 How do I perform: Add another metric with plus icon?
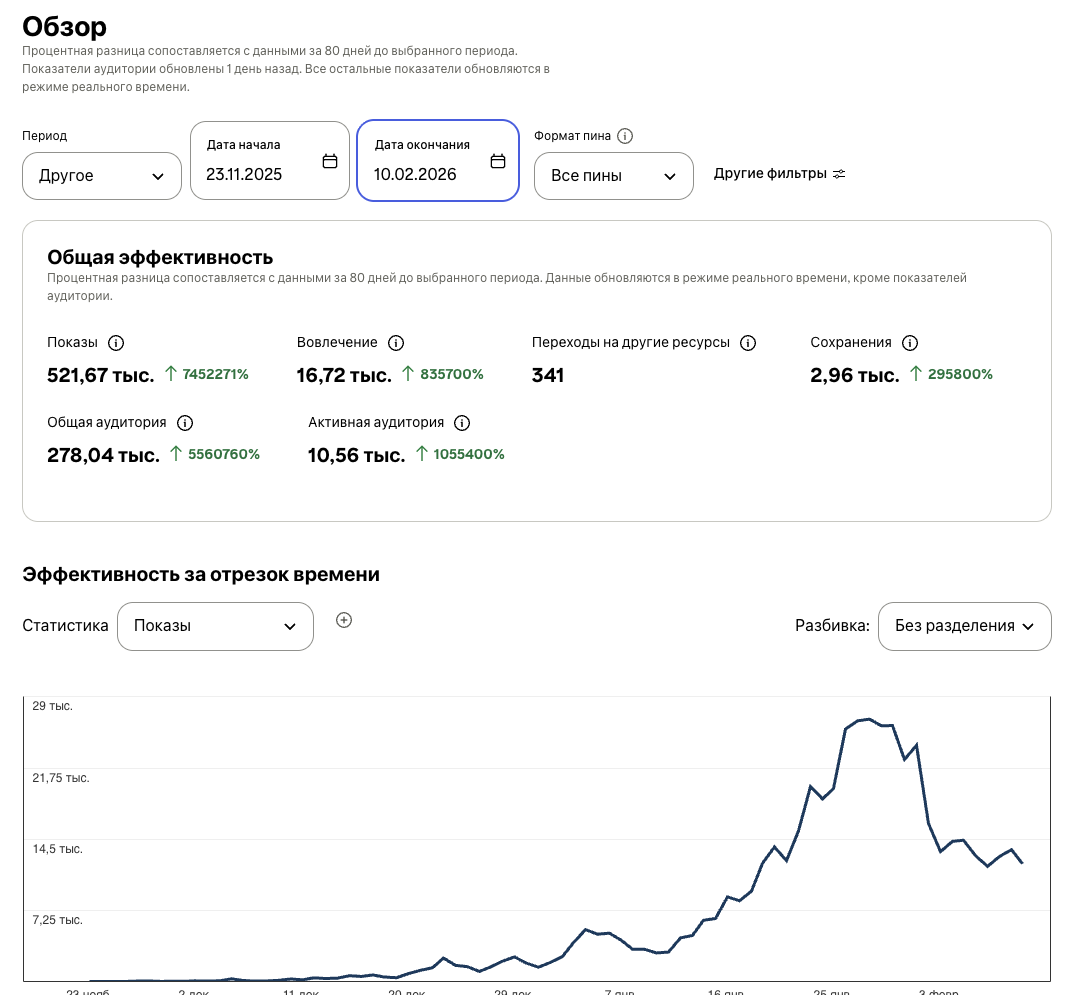pyautogui.click(x=344, y=620)
